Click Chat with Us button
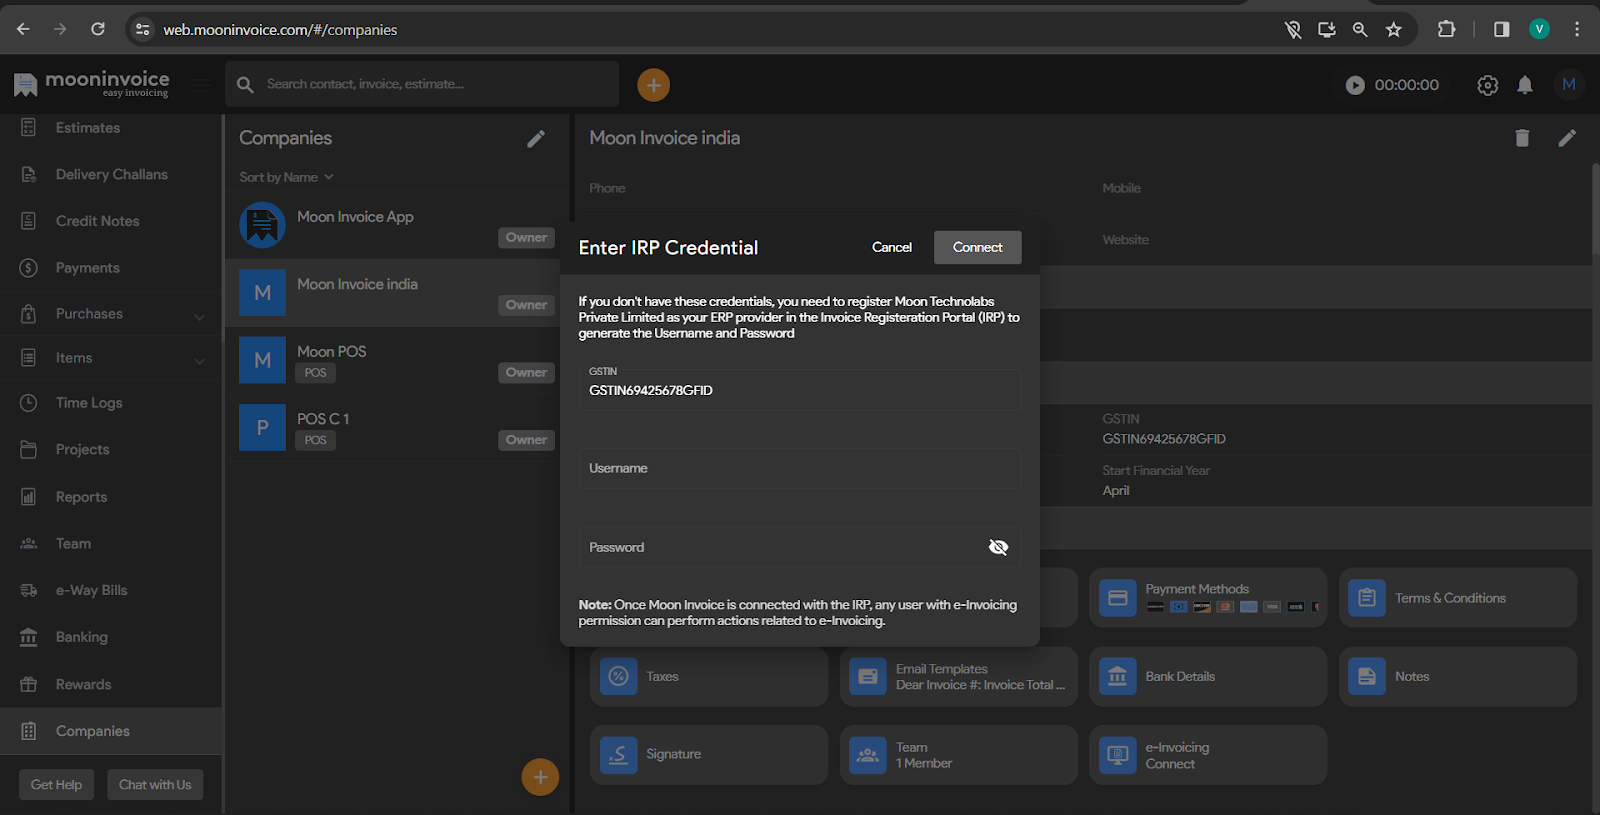 click(155, 785)
